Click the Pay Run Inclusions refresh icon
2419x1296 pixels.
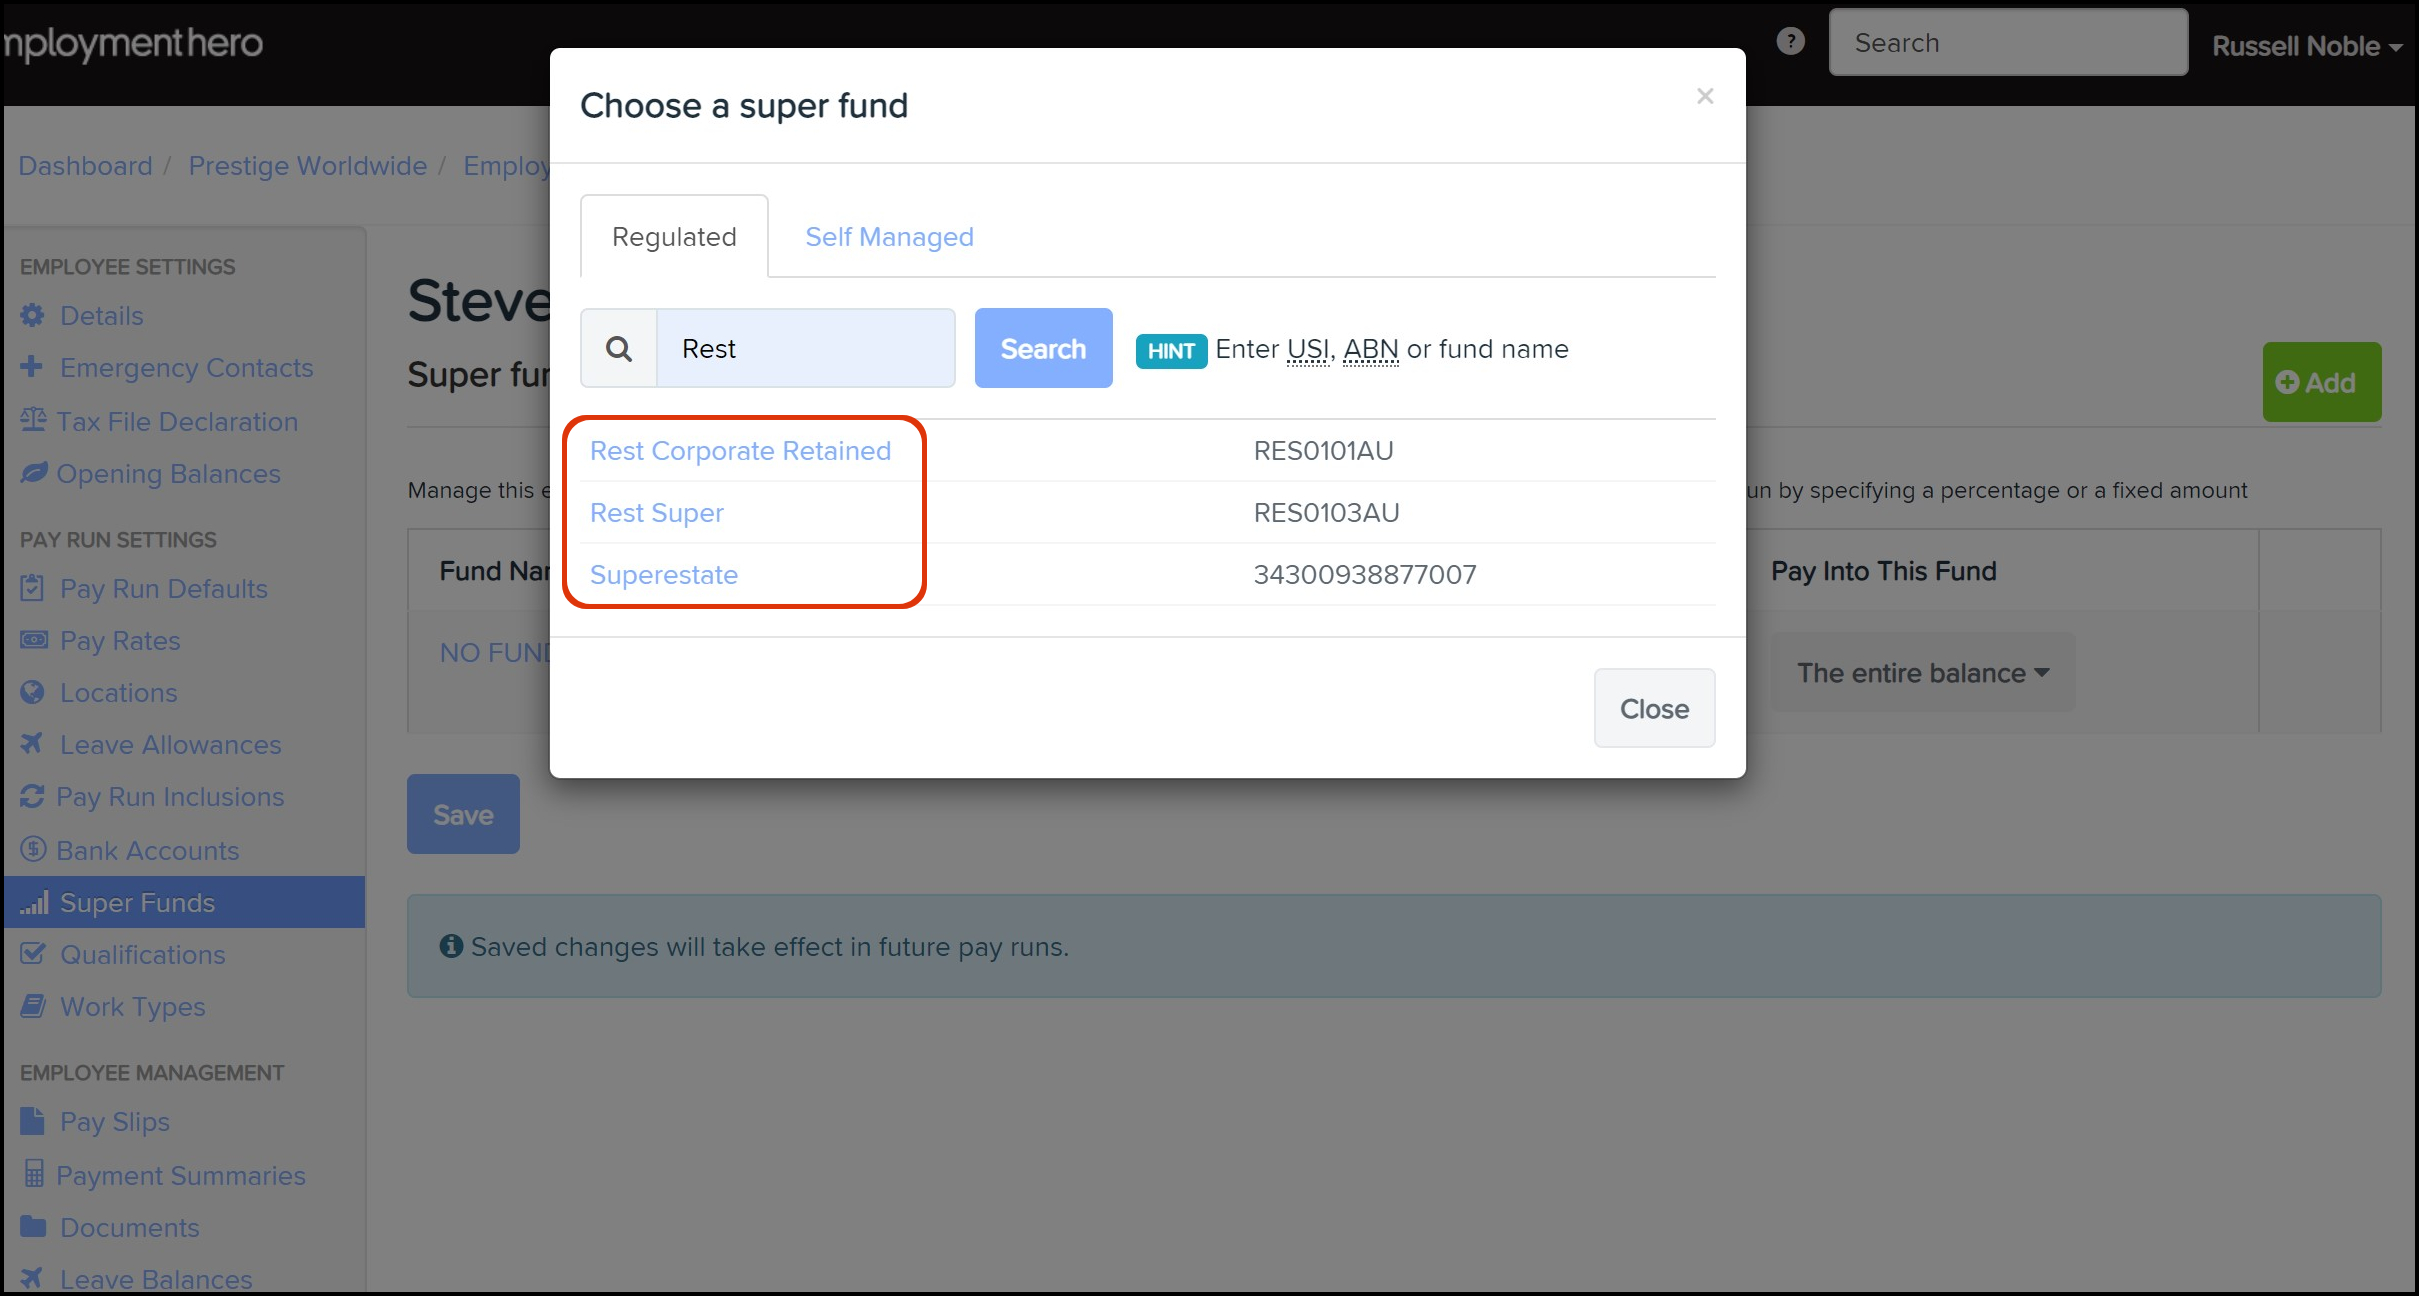[32, 796]
